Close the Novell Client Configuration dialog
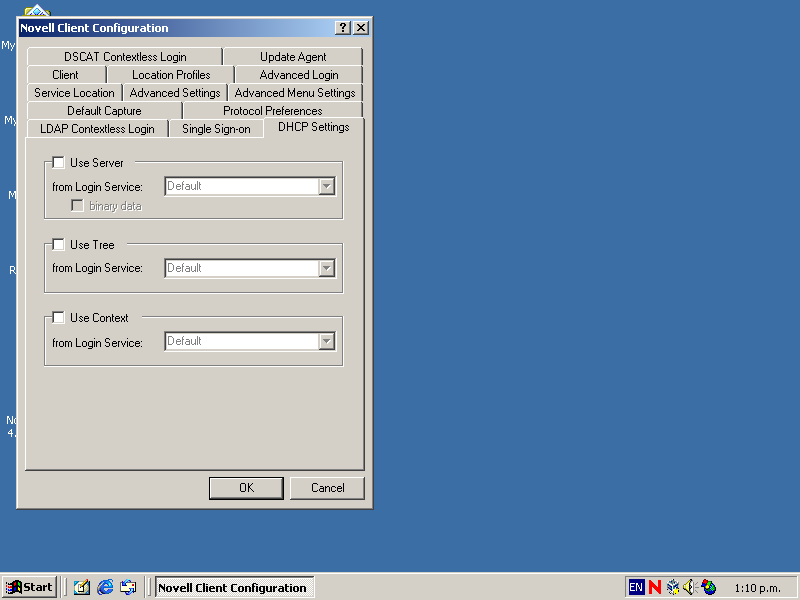The width and height of the screenshot is (800, 600). (361, 28)
